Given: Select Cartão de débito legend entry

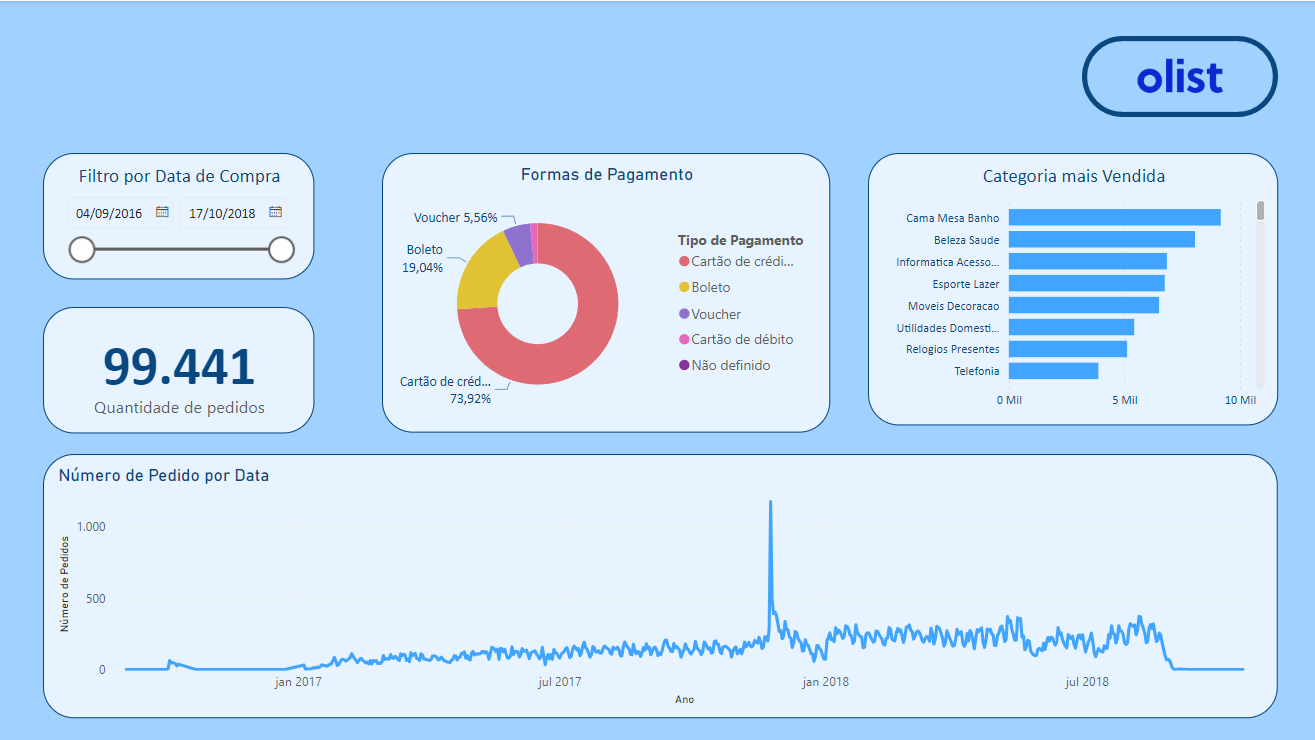Looking at the screenshot, I should click(x=736, y=339).
